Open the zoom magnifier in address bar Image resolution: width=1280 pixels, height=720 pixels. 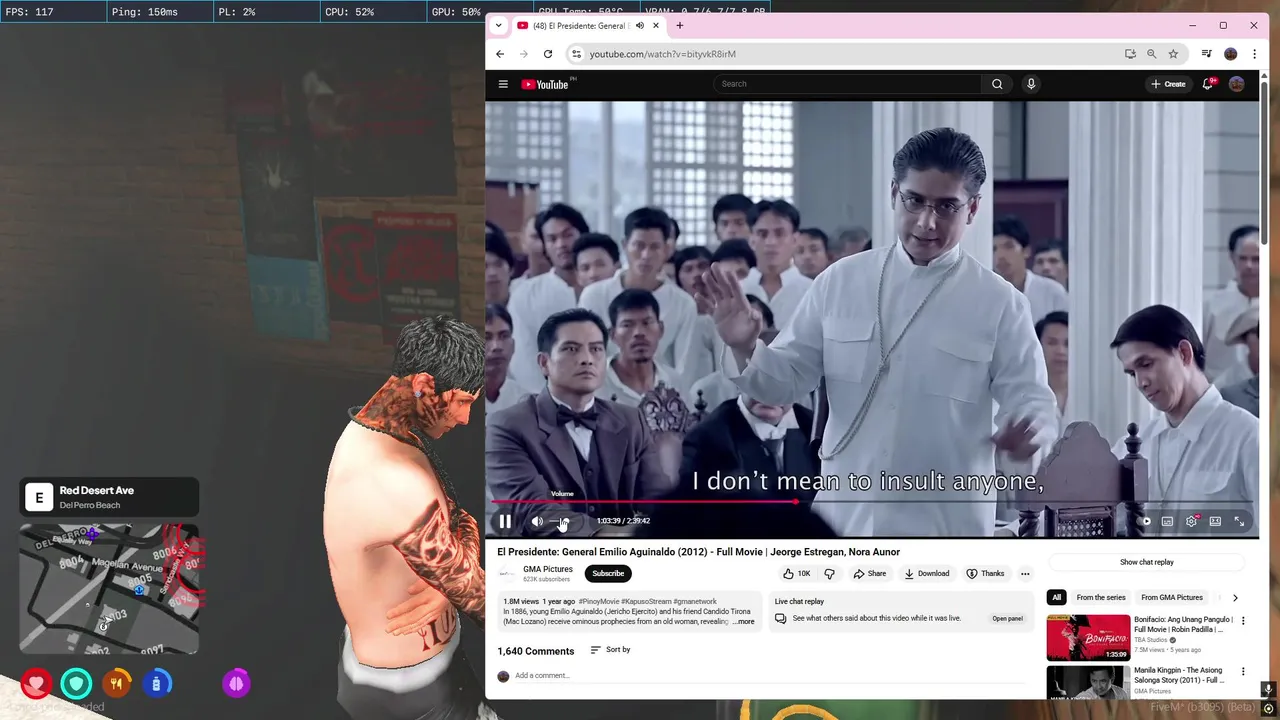(1152, 54)
